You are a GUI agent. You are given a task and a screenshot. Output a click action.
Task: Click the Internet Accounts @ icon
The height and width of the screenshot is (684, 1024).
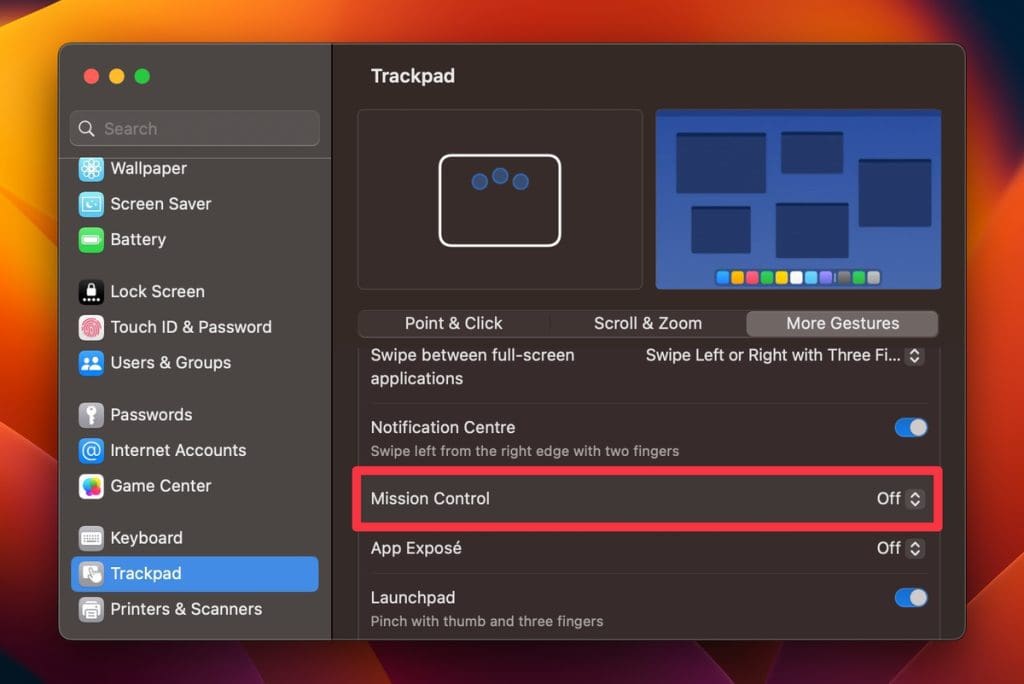click(x=91, y=450)
